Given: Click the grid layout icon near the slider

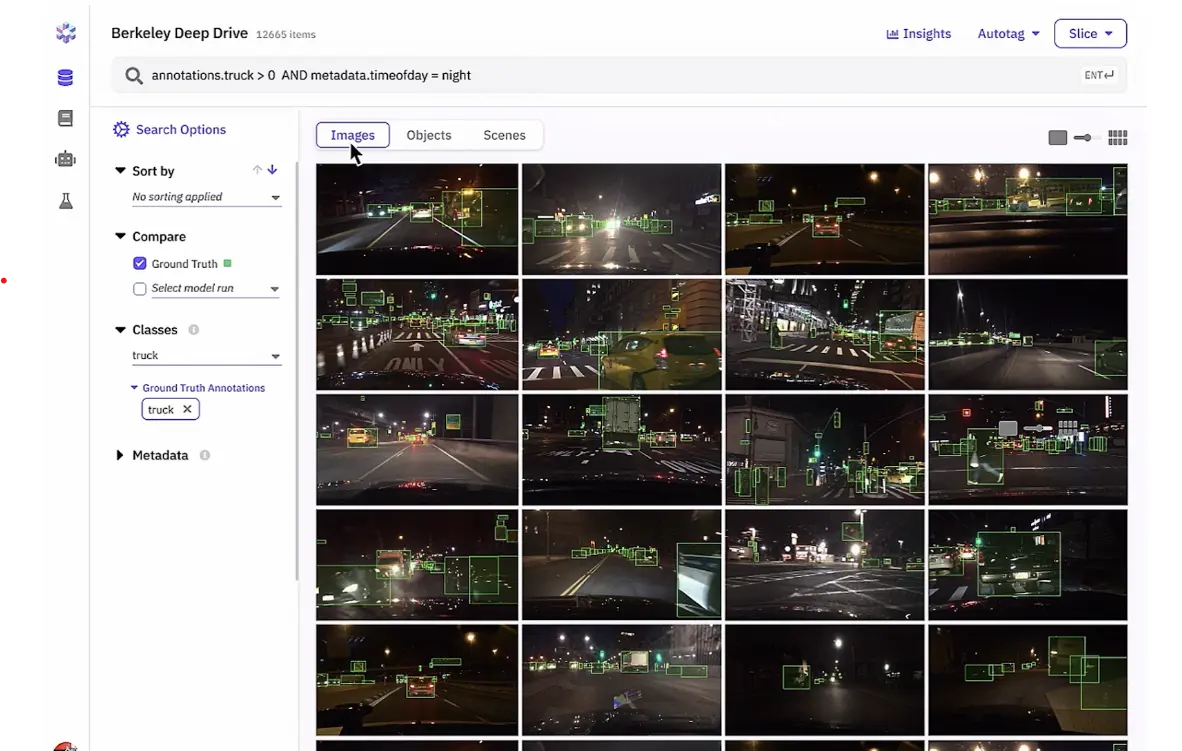Looking at the screenshot, I should pos(1117,137).
